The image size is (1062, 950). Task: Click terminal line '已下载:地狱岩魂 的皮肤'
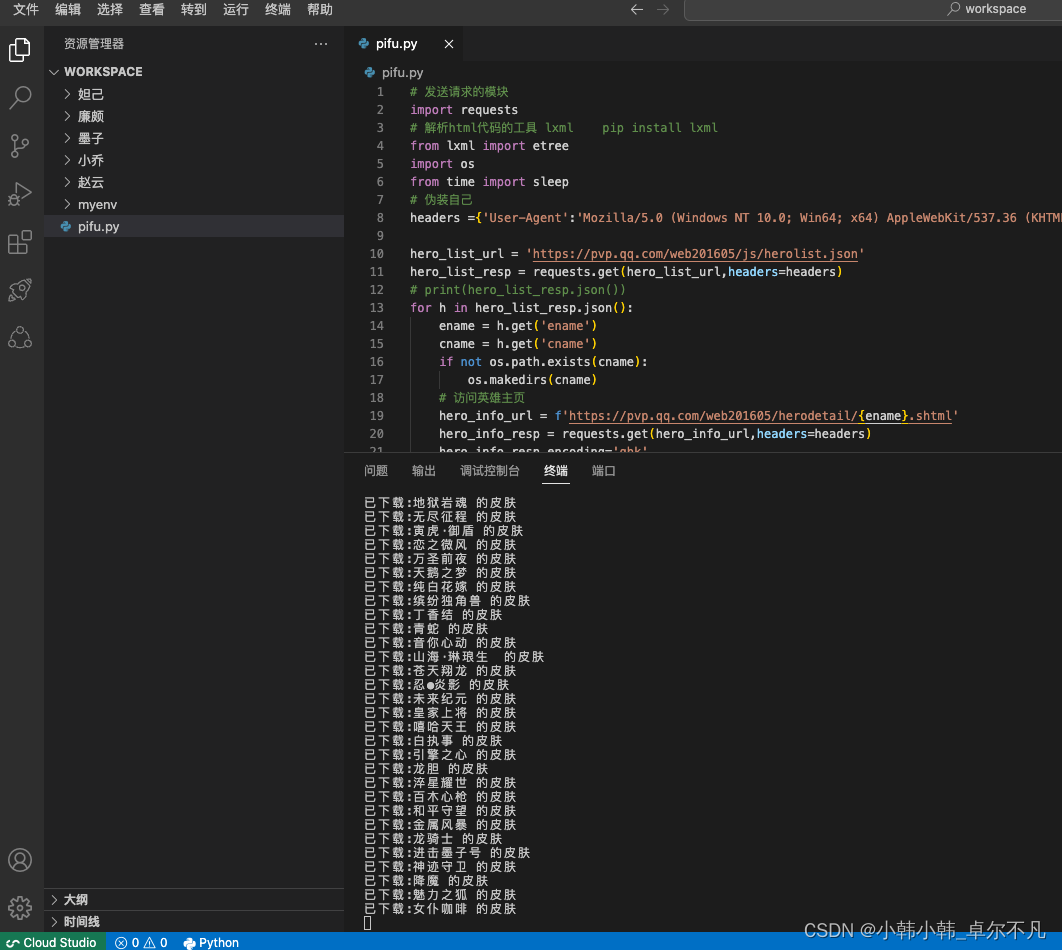[440, 502]
